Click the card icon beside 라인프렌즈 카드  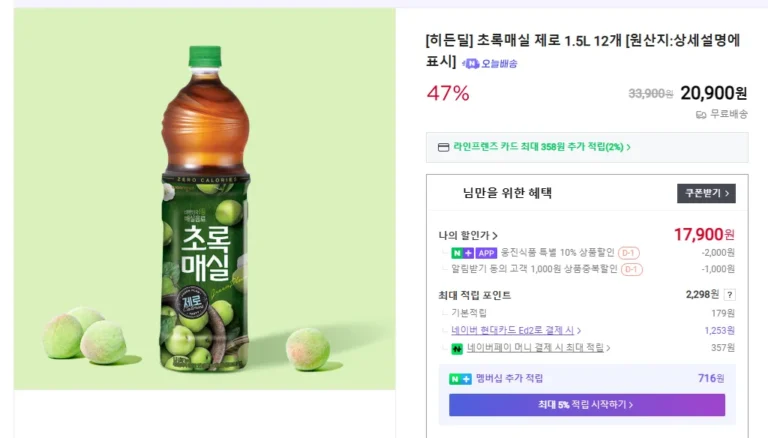click(x=443, y=147)
